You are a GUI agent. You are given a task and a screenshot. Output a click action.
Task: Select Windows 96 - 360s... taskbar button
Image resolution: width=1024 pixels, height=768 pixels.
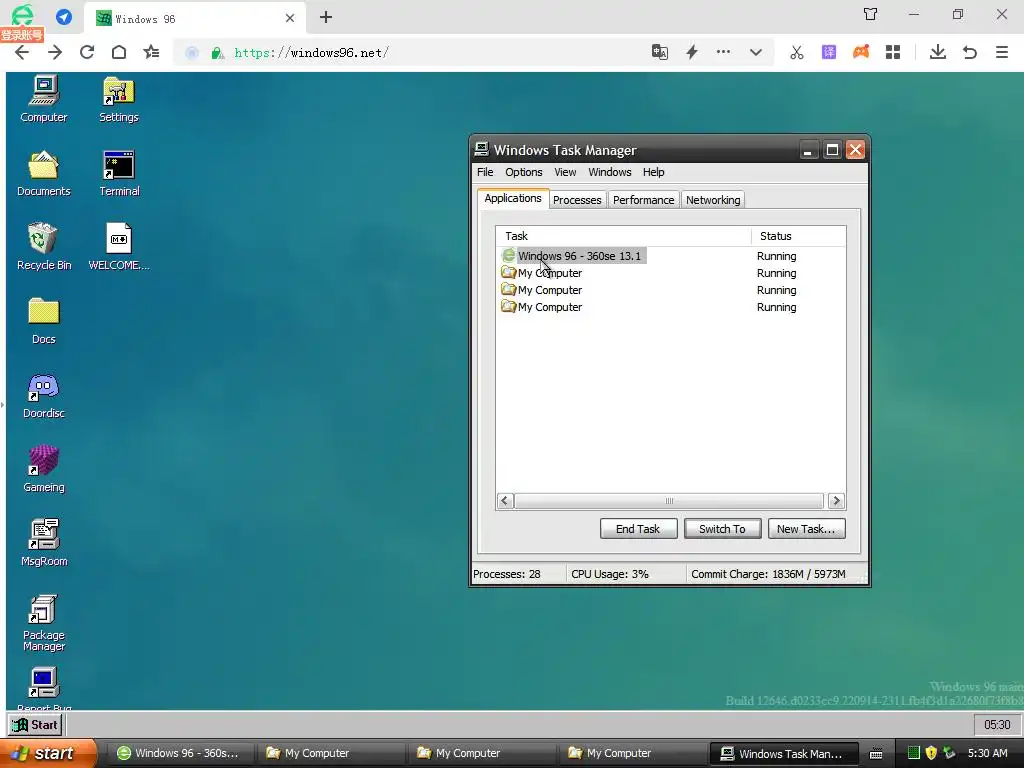[180, 753]
